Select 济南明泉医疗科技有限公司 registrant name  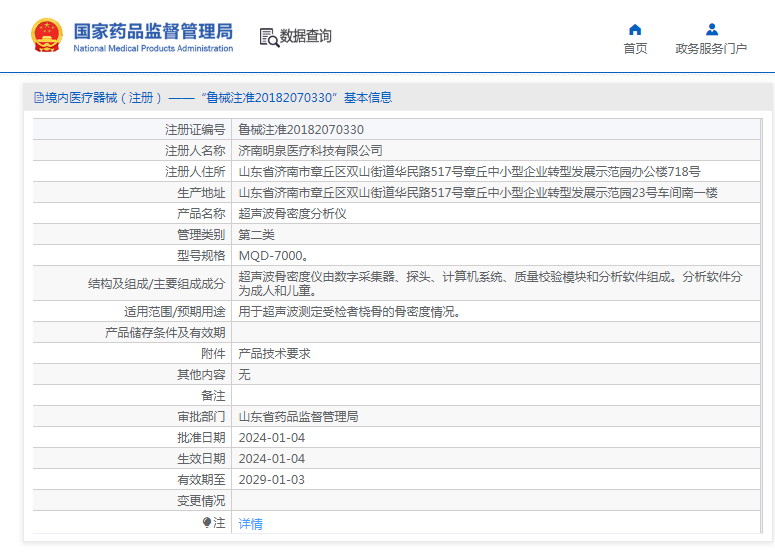310,151
